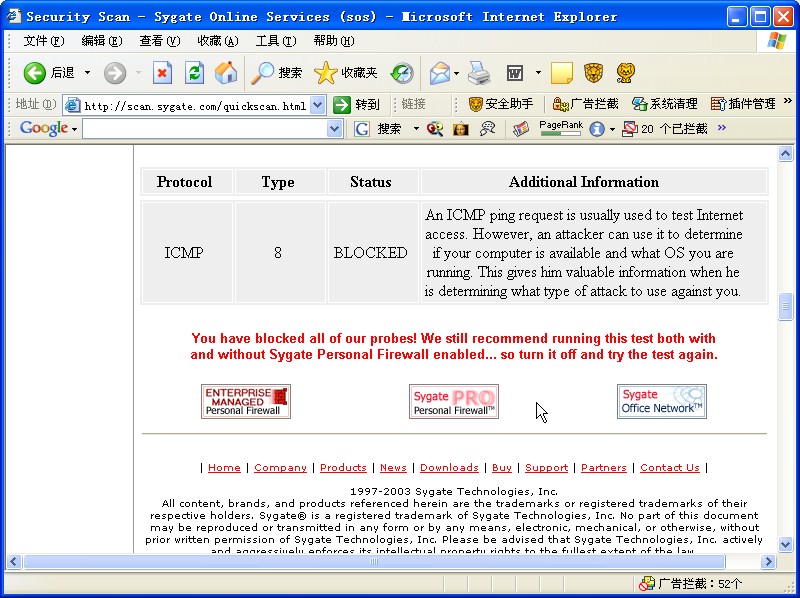Click the yellow note toolbar icon
The height and width of the screenshot is (598, 800).
[x=562, y=73]
